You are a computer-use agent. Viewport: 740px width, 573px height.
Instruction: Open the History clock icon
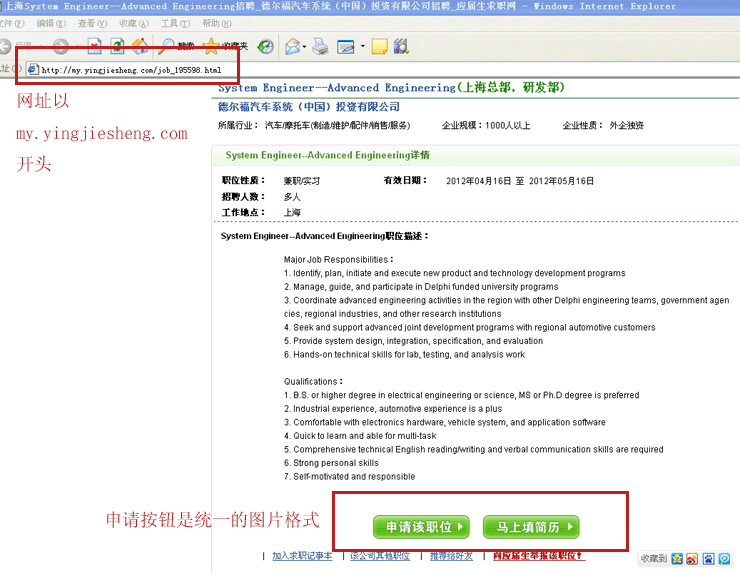[266, 46]
